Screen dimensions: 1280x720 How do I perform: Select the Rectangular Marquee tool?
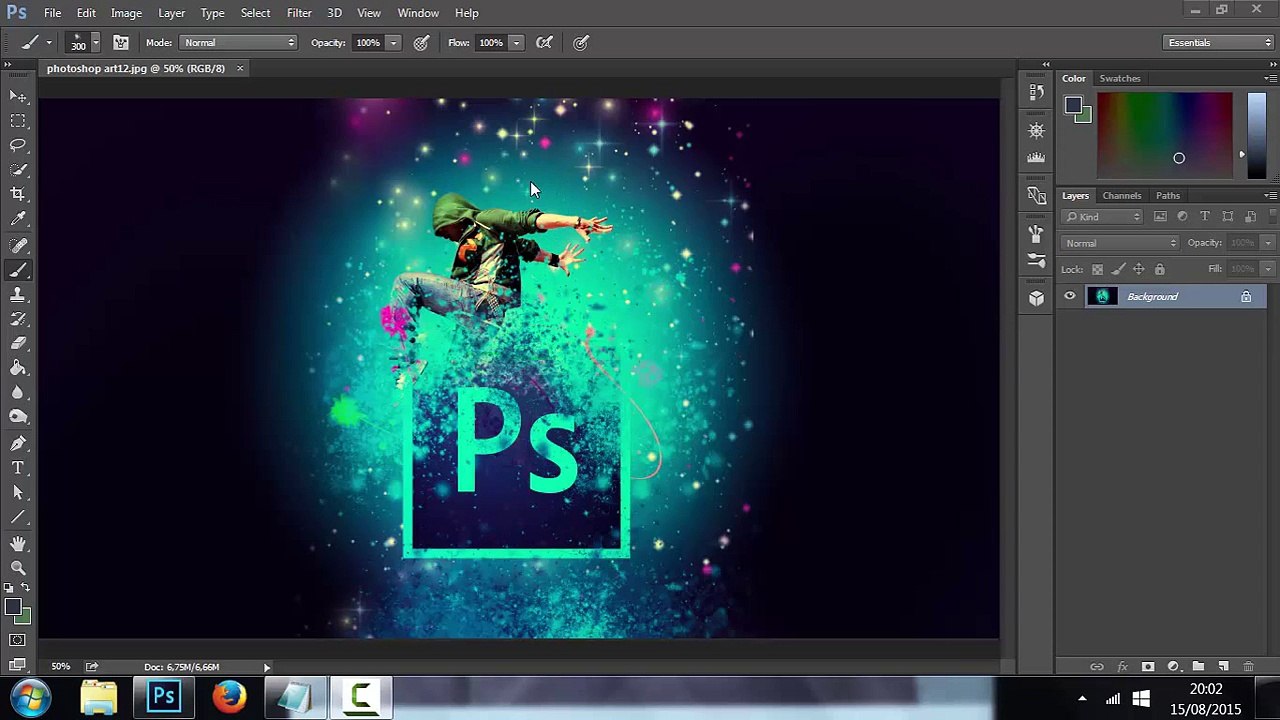[x=18, y=121]
